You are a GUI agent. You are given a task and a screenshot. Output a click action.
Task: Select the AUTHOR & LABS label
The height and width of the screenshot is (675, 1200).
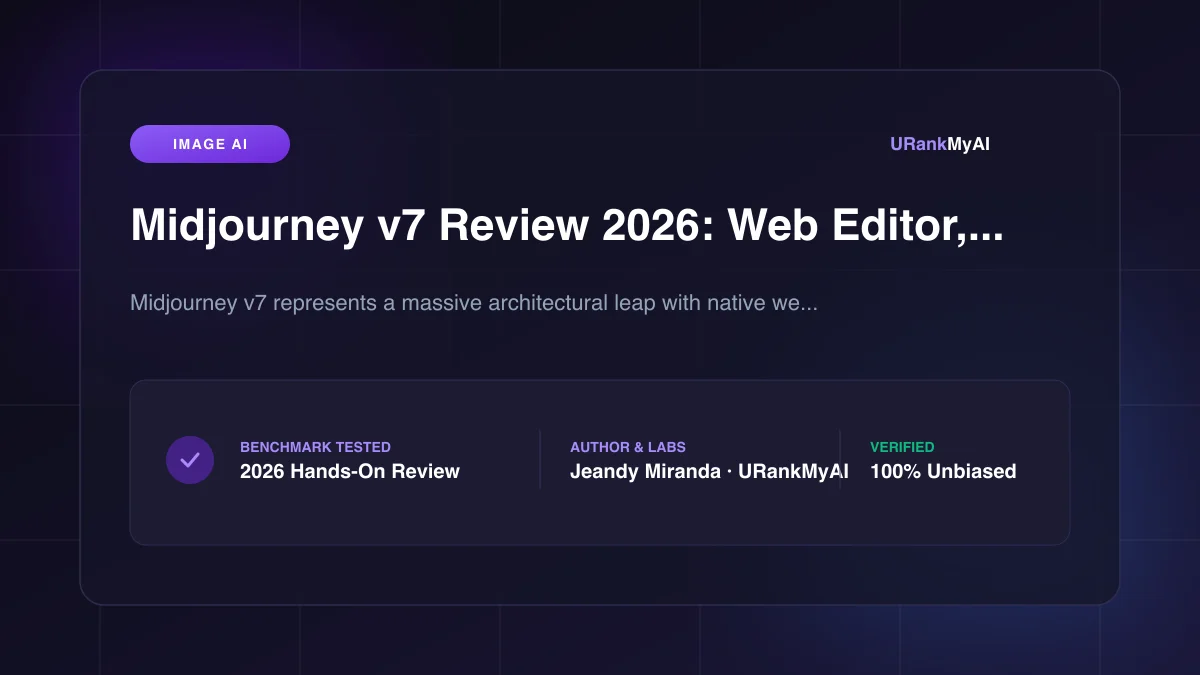pyautogui.click(x=628, y=447)
